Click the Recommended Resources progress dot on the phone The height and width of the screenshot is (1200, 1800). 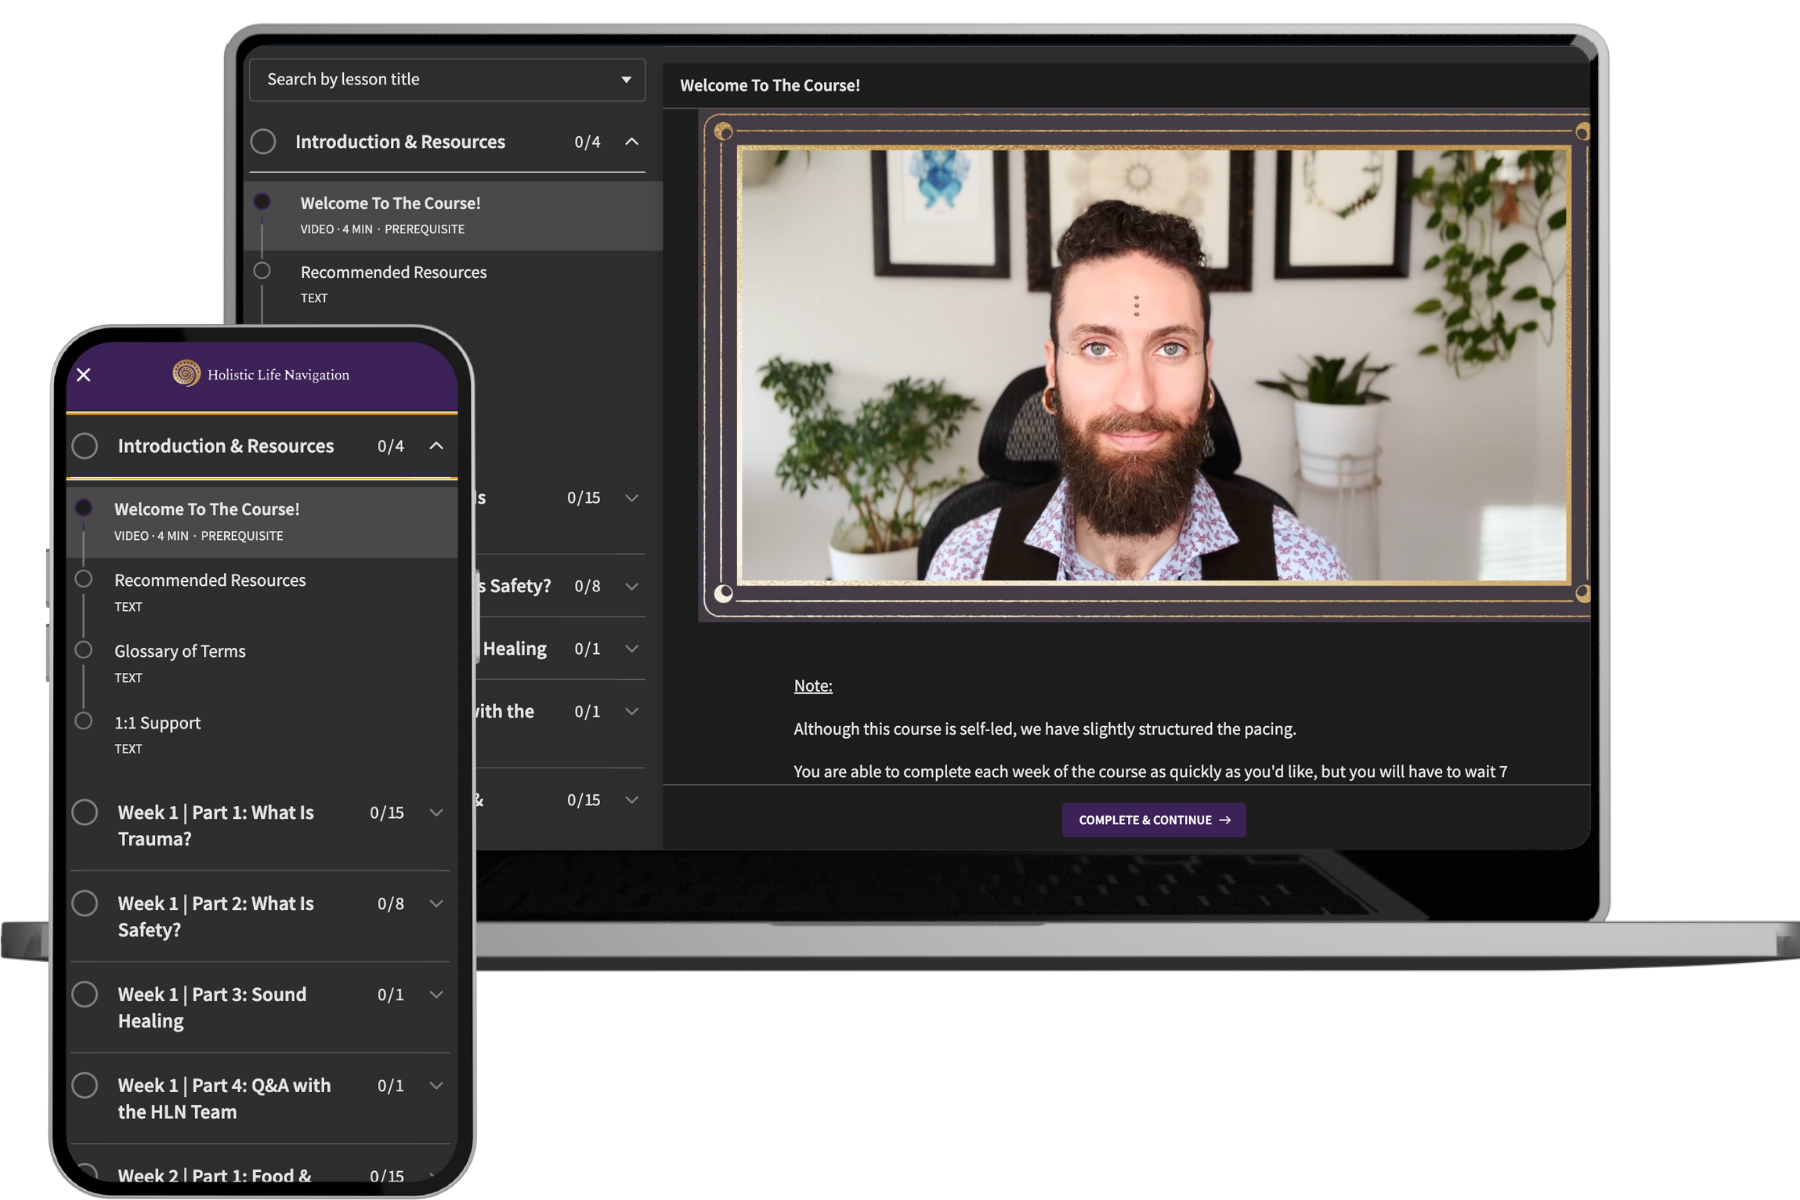(84, 579)
